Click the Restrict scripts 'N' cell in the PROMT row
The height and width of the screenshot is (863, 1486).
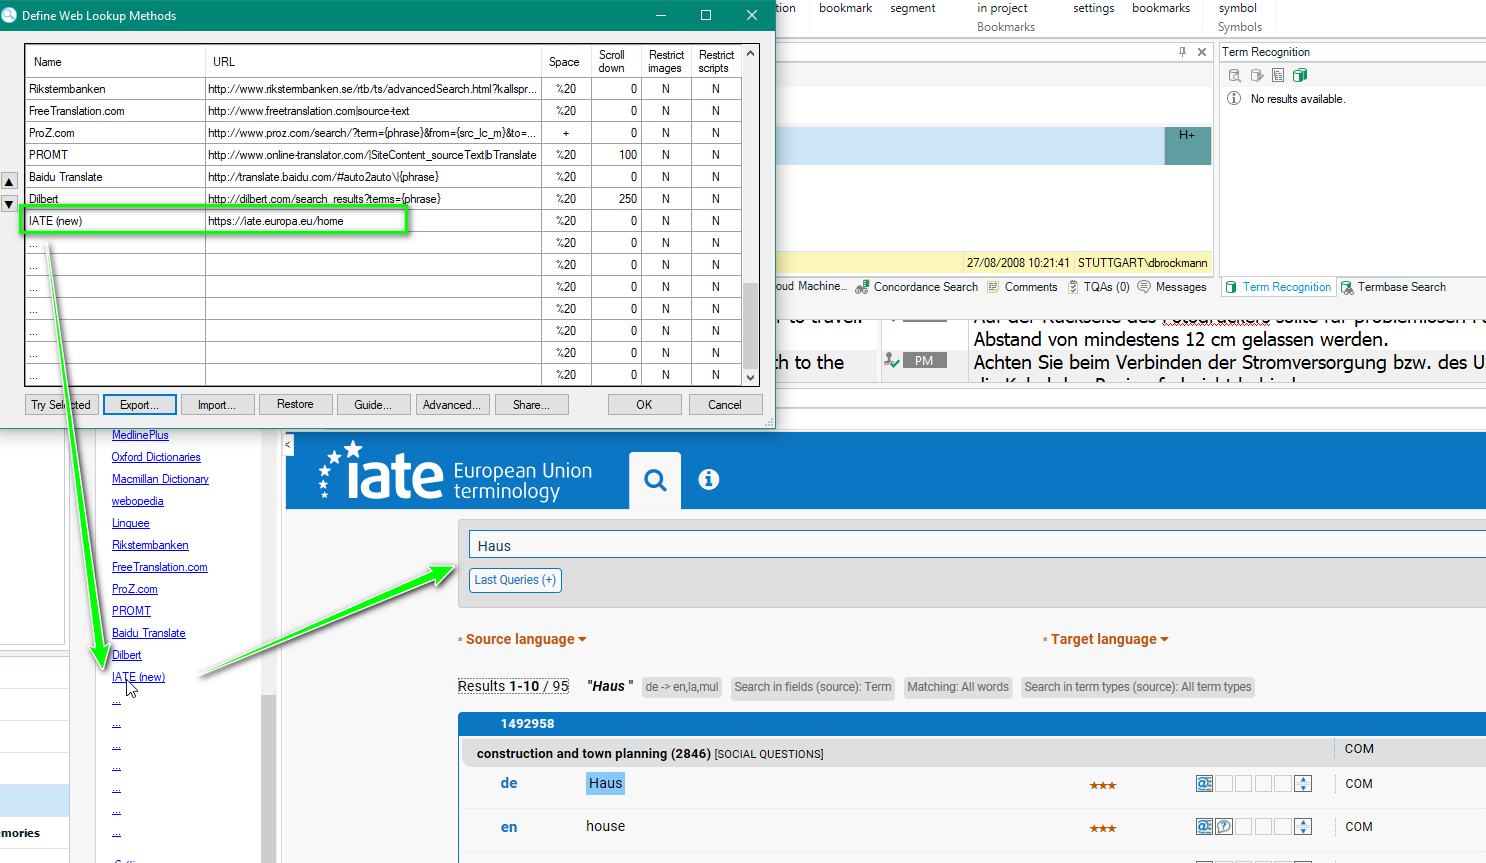coord(716,155)
